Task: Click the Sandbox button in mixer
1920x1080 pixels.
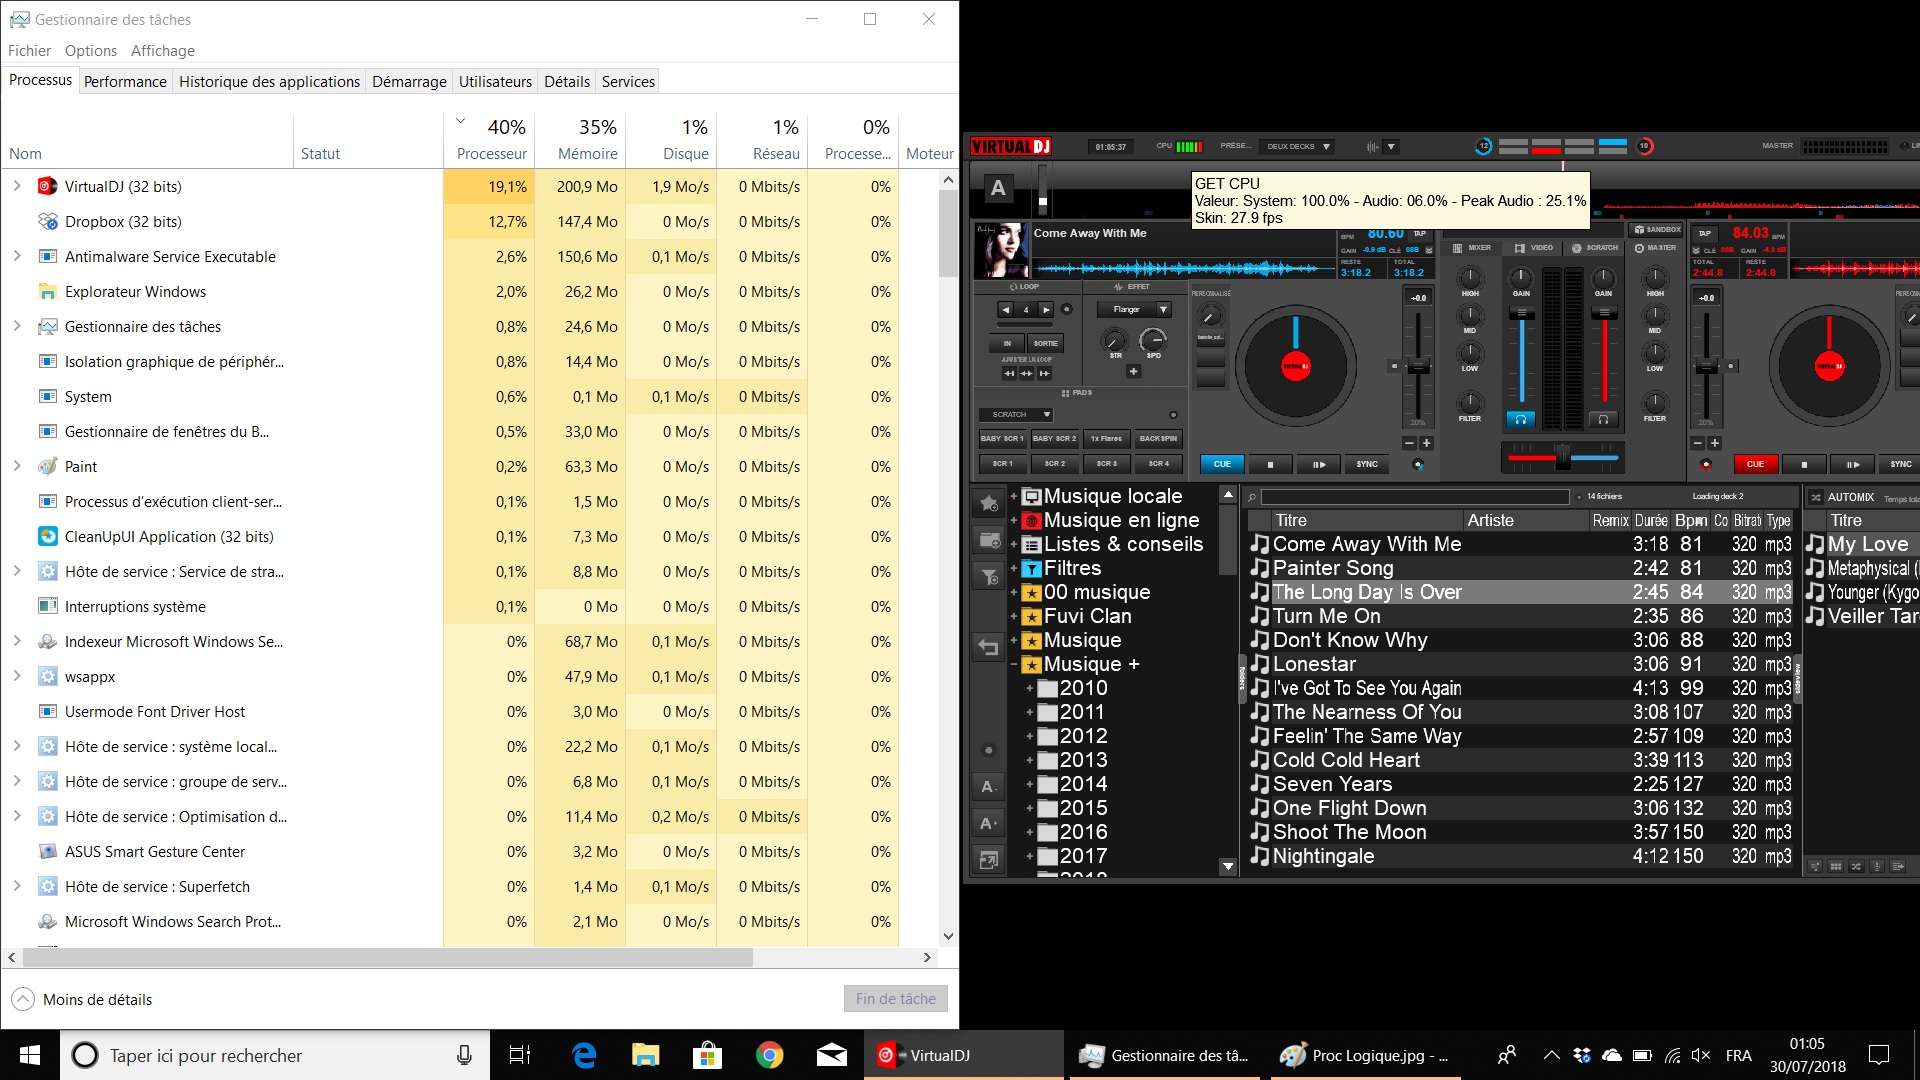Action: 1657,230
